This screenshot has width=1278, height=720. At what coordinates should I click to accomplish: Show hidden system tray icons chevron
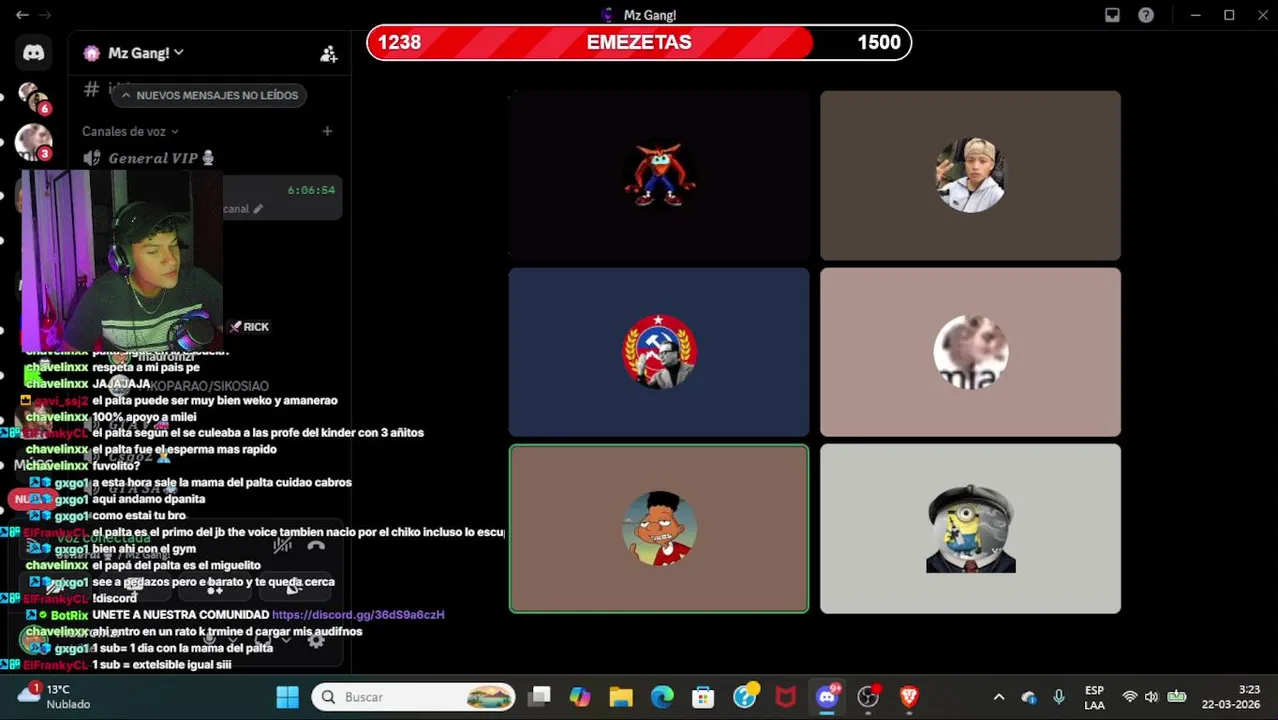tap(998, 697)
